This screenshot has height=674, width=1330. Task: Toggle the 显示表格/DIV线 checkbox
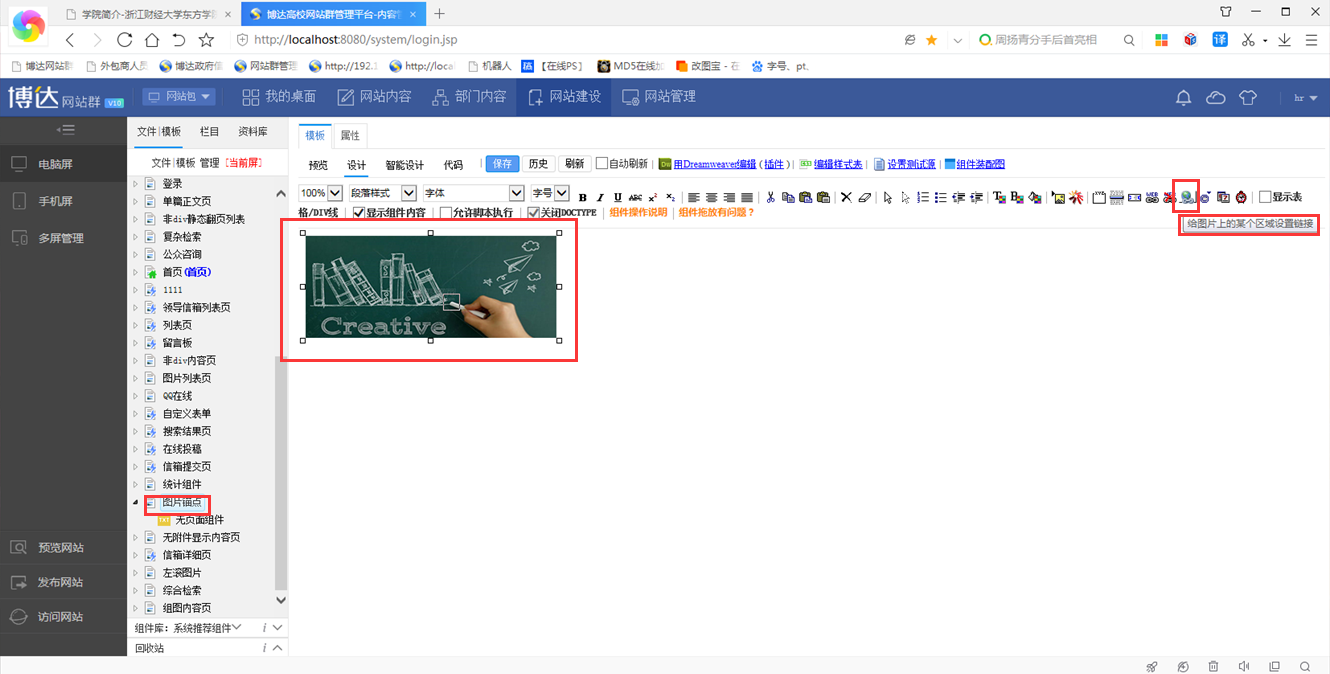click(1265, 197)
